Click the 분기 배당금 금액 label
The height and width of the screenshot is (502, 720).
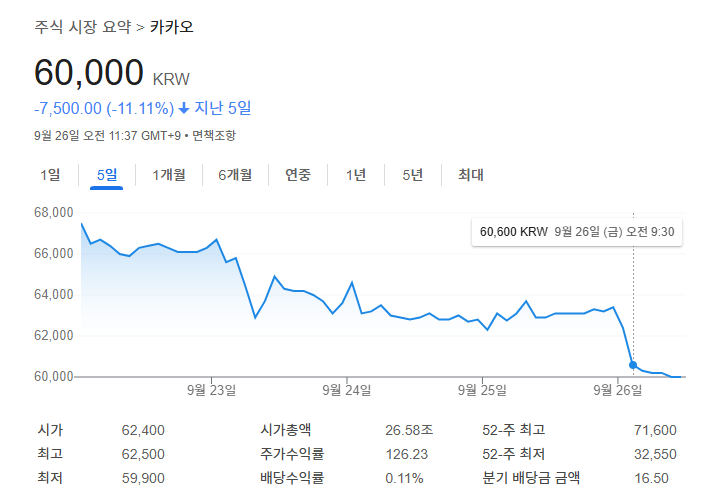[x=531, y=478]
